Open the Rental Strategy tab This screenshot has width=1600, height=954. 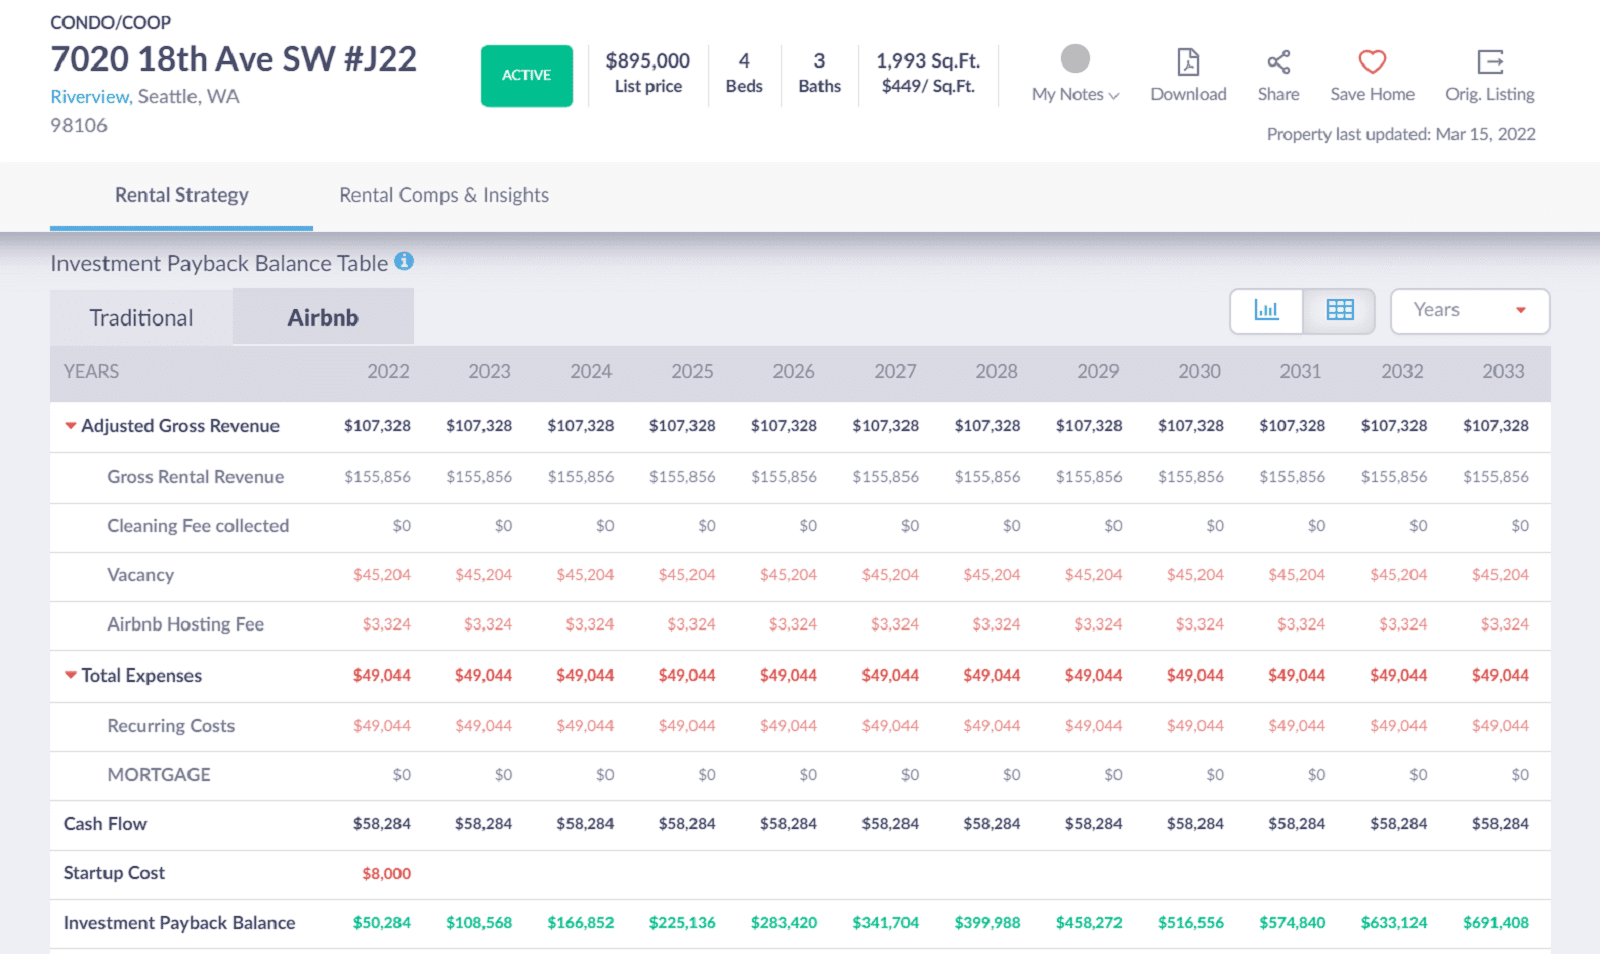pos(181,196)
